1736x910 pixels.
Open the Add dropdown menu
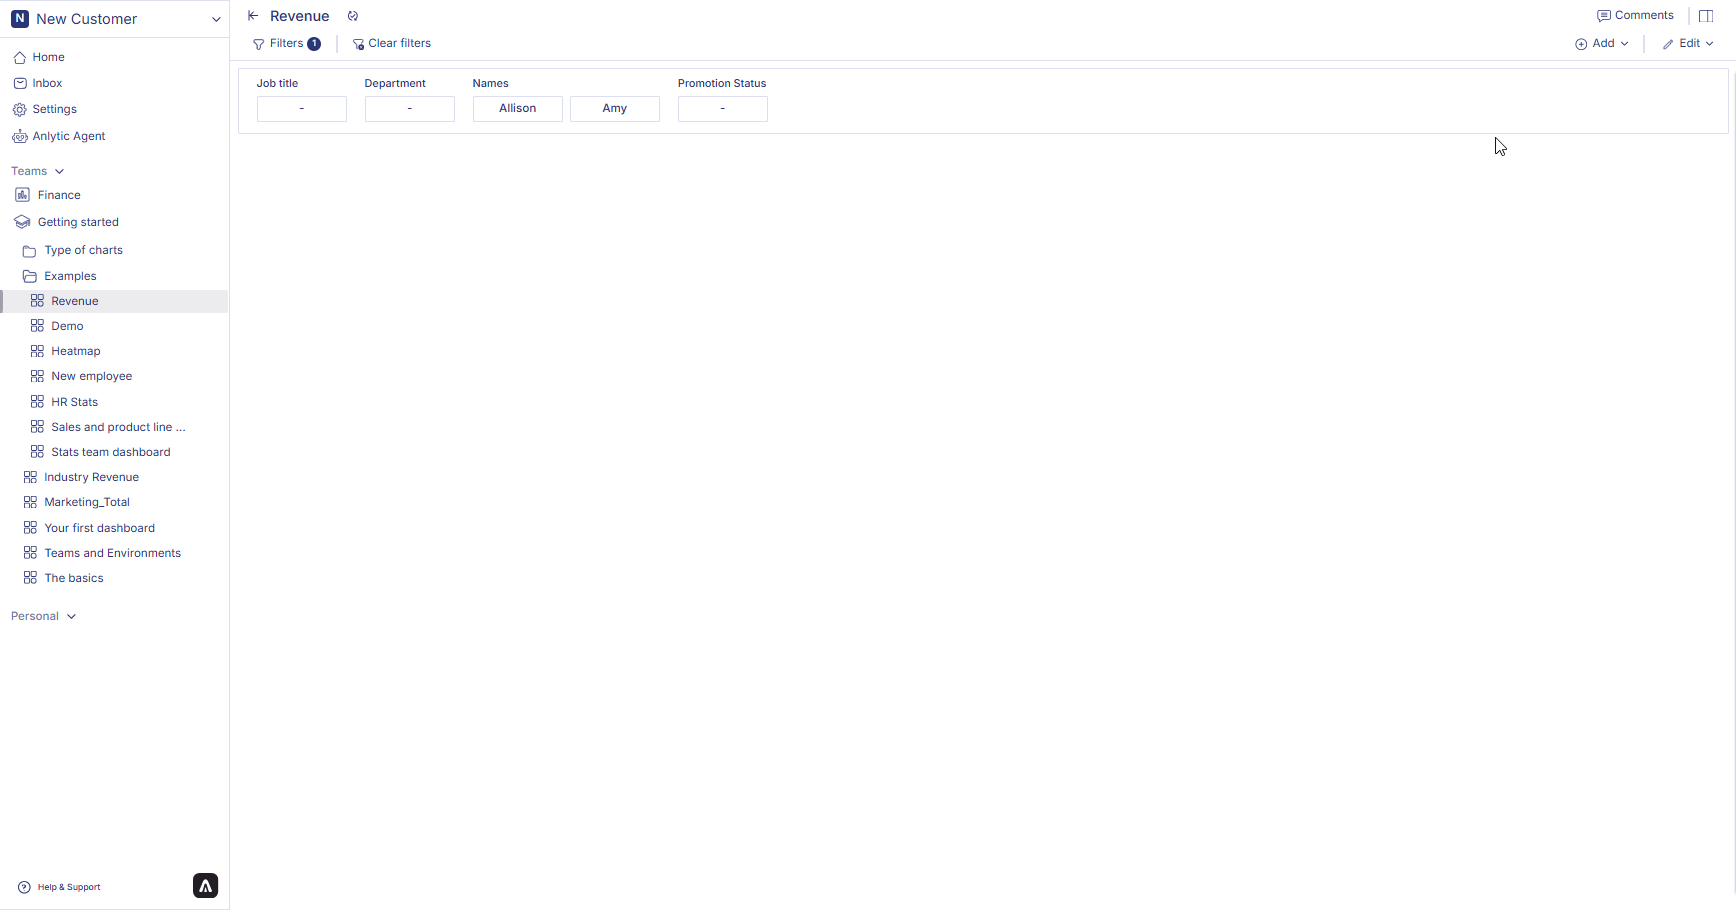coord(1602,44)
